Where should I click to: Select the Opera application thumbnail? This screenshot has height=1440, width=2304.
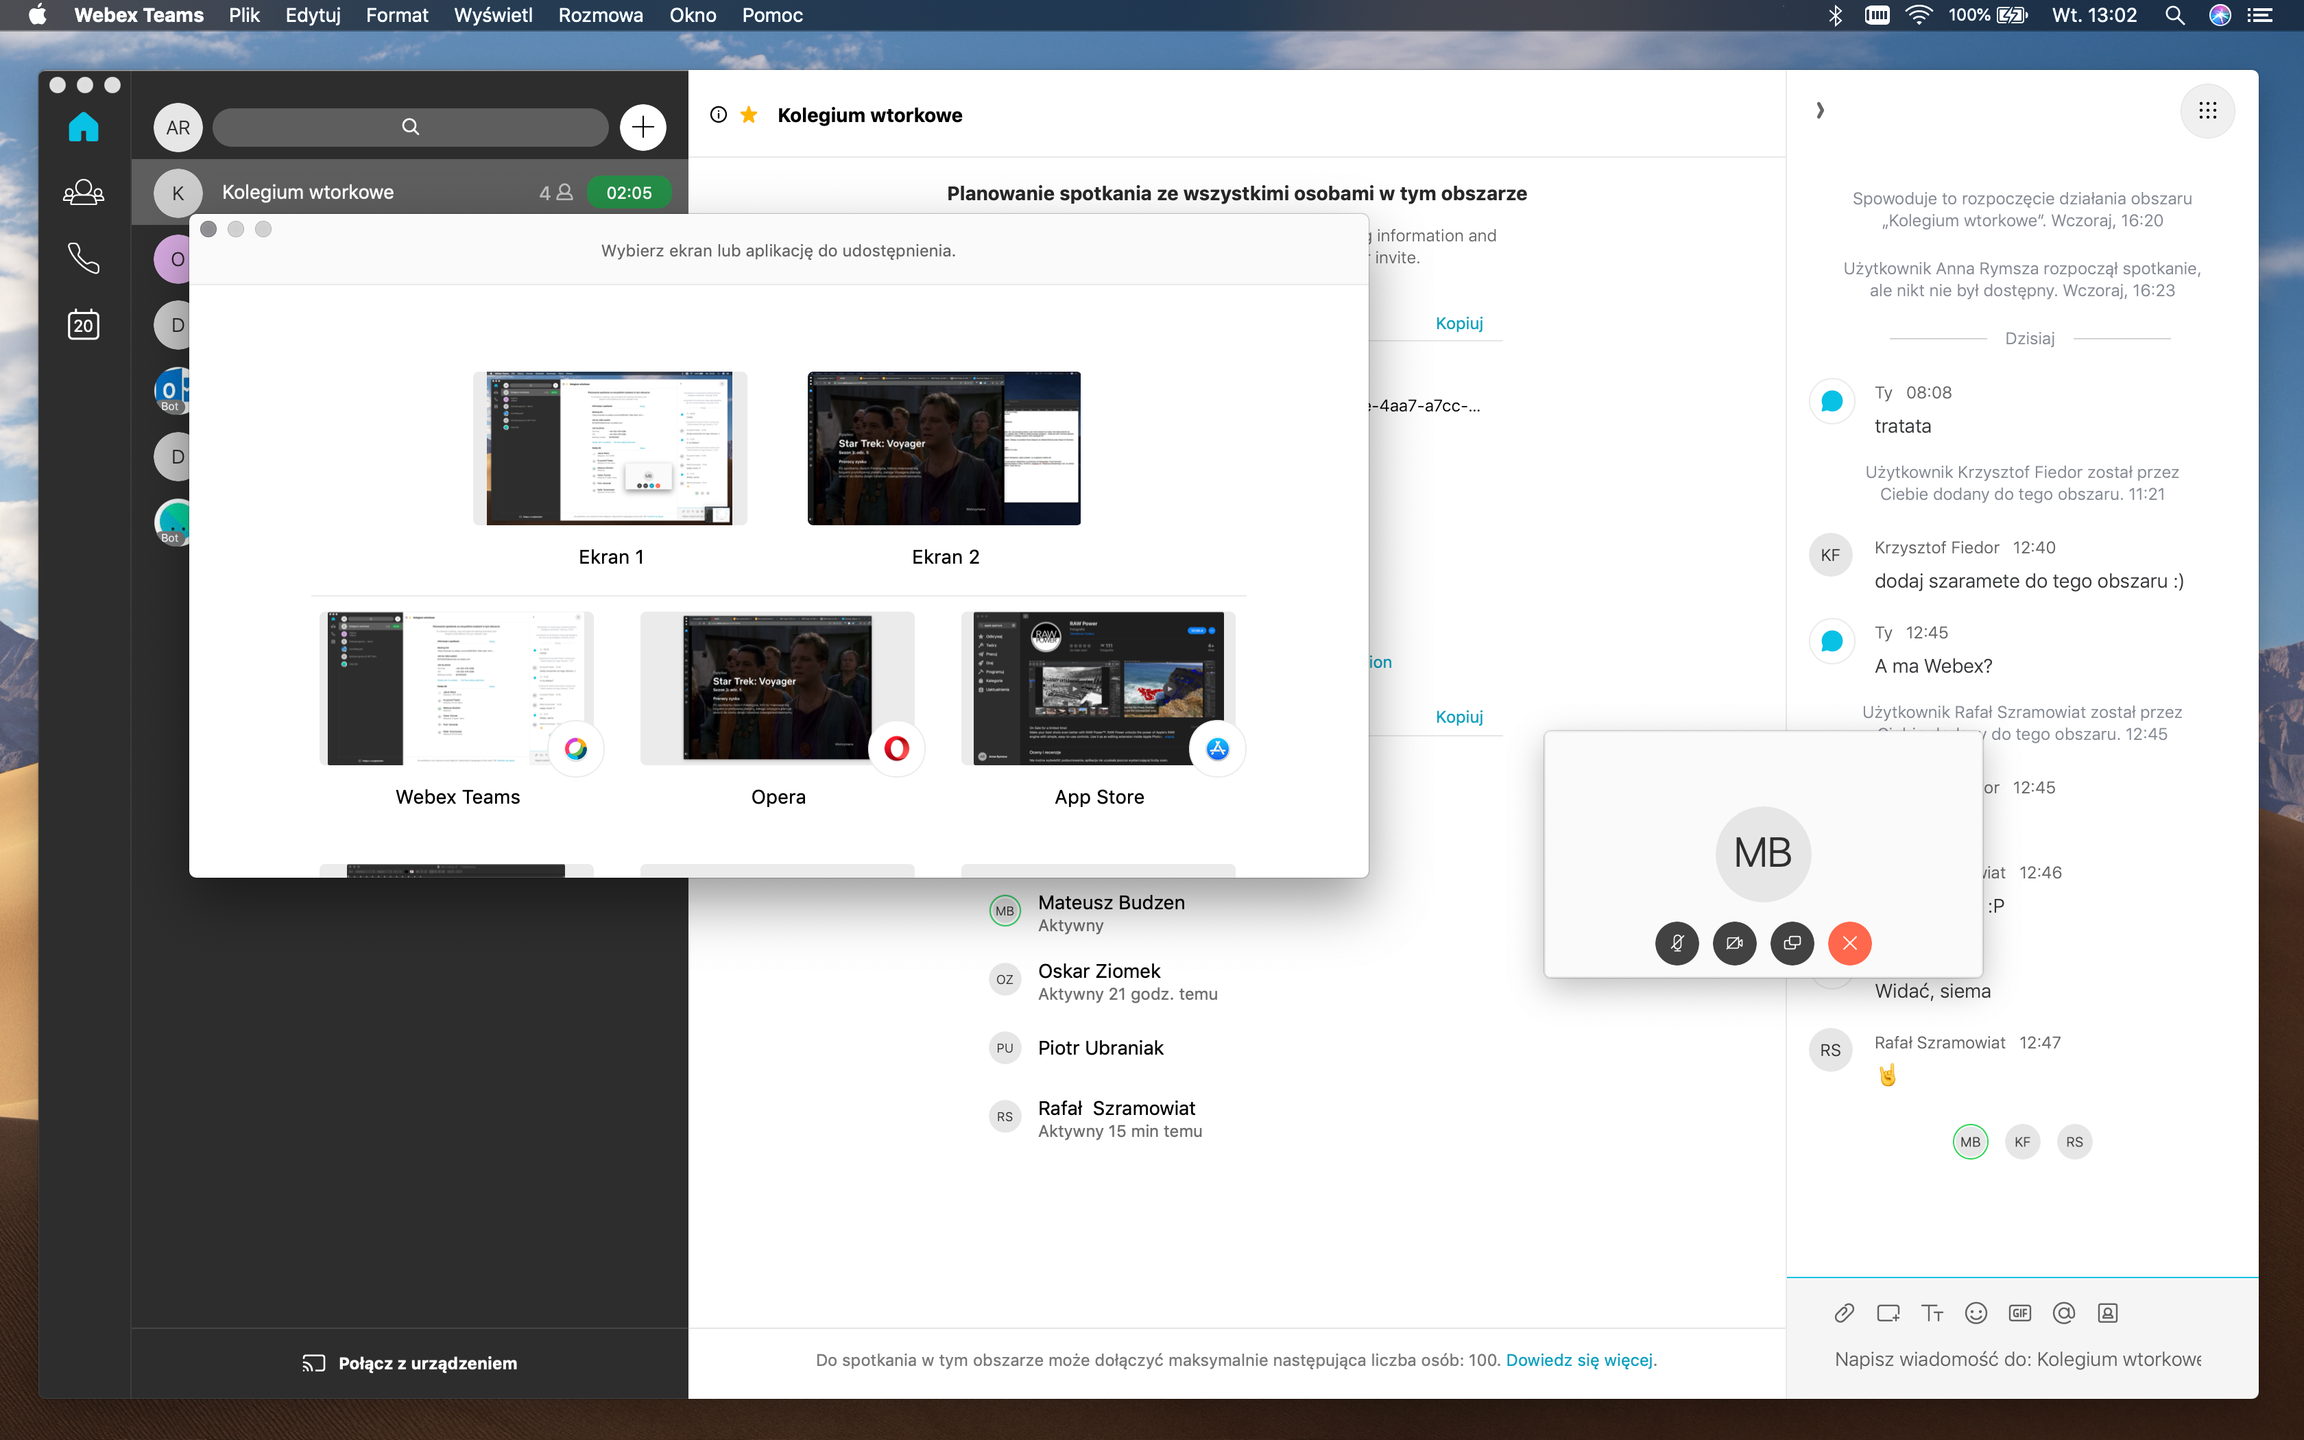point(777,689)
